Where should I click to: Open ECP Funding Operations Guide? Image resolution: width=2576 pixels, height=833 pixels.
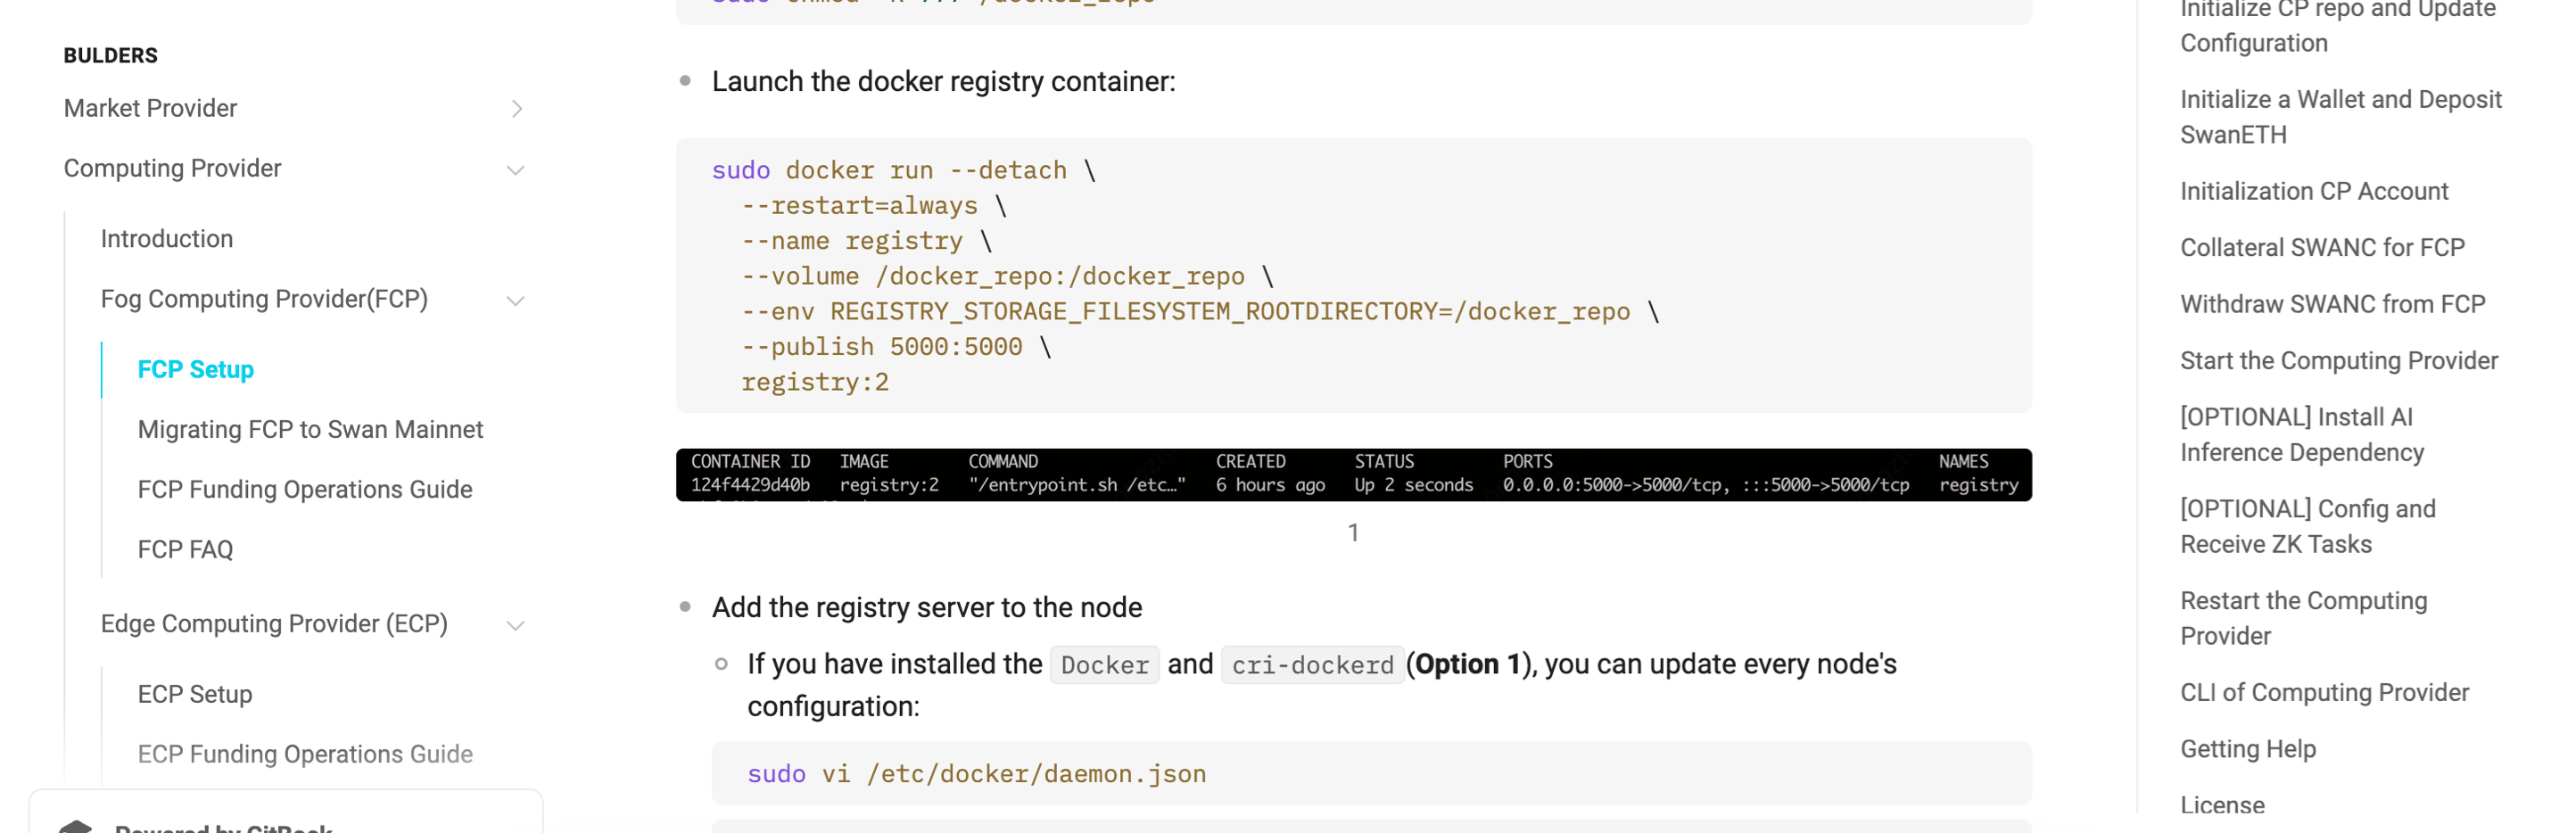tap(305, 754)
